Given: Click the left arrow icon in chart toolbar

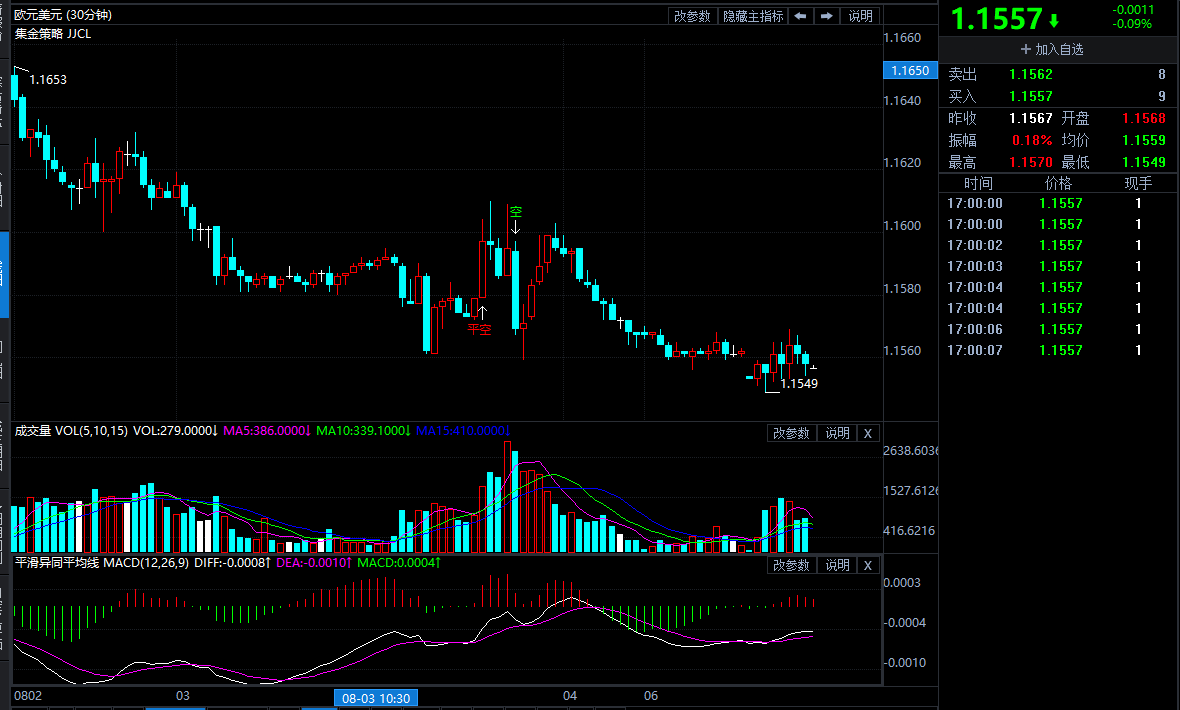Looking at the screenshot, I should [801, 16].
